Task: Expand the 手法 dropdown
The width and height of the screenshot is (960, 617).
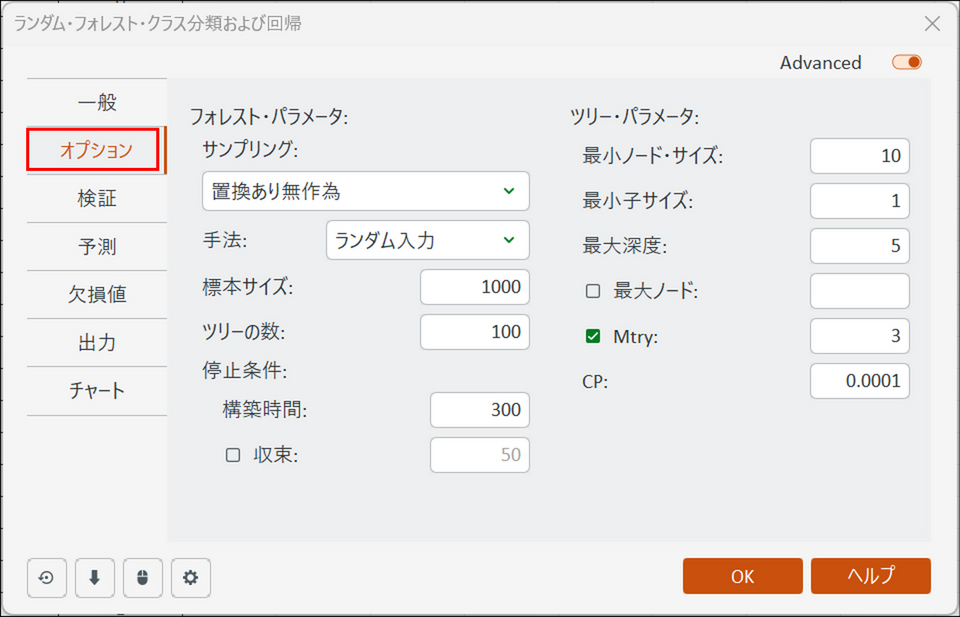Action: [427, 240]
